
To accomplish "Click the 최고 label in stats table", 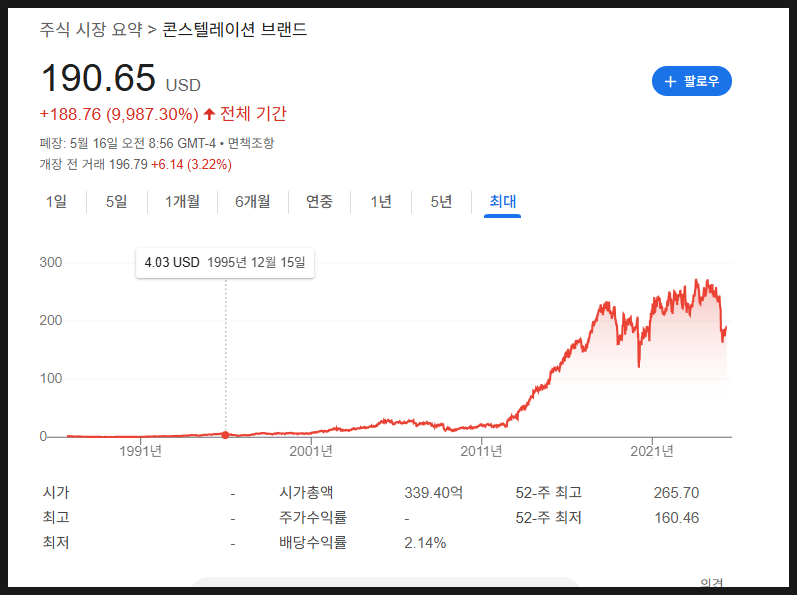I will [56, 518].
